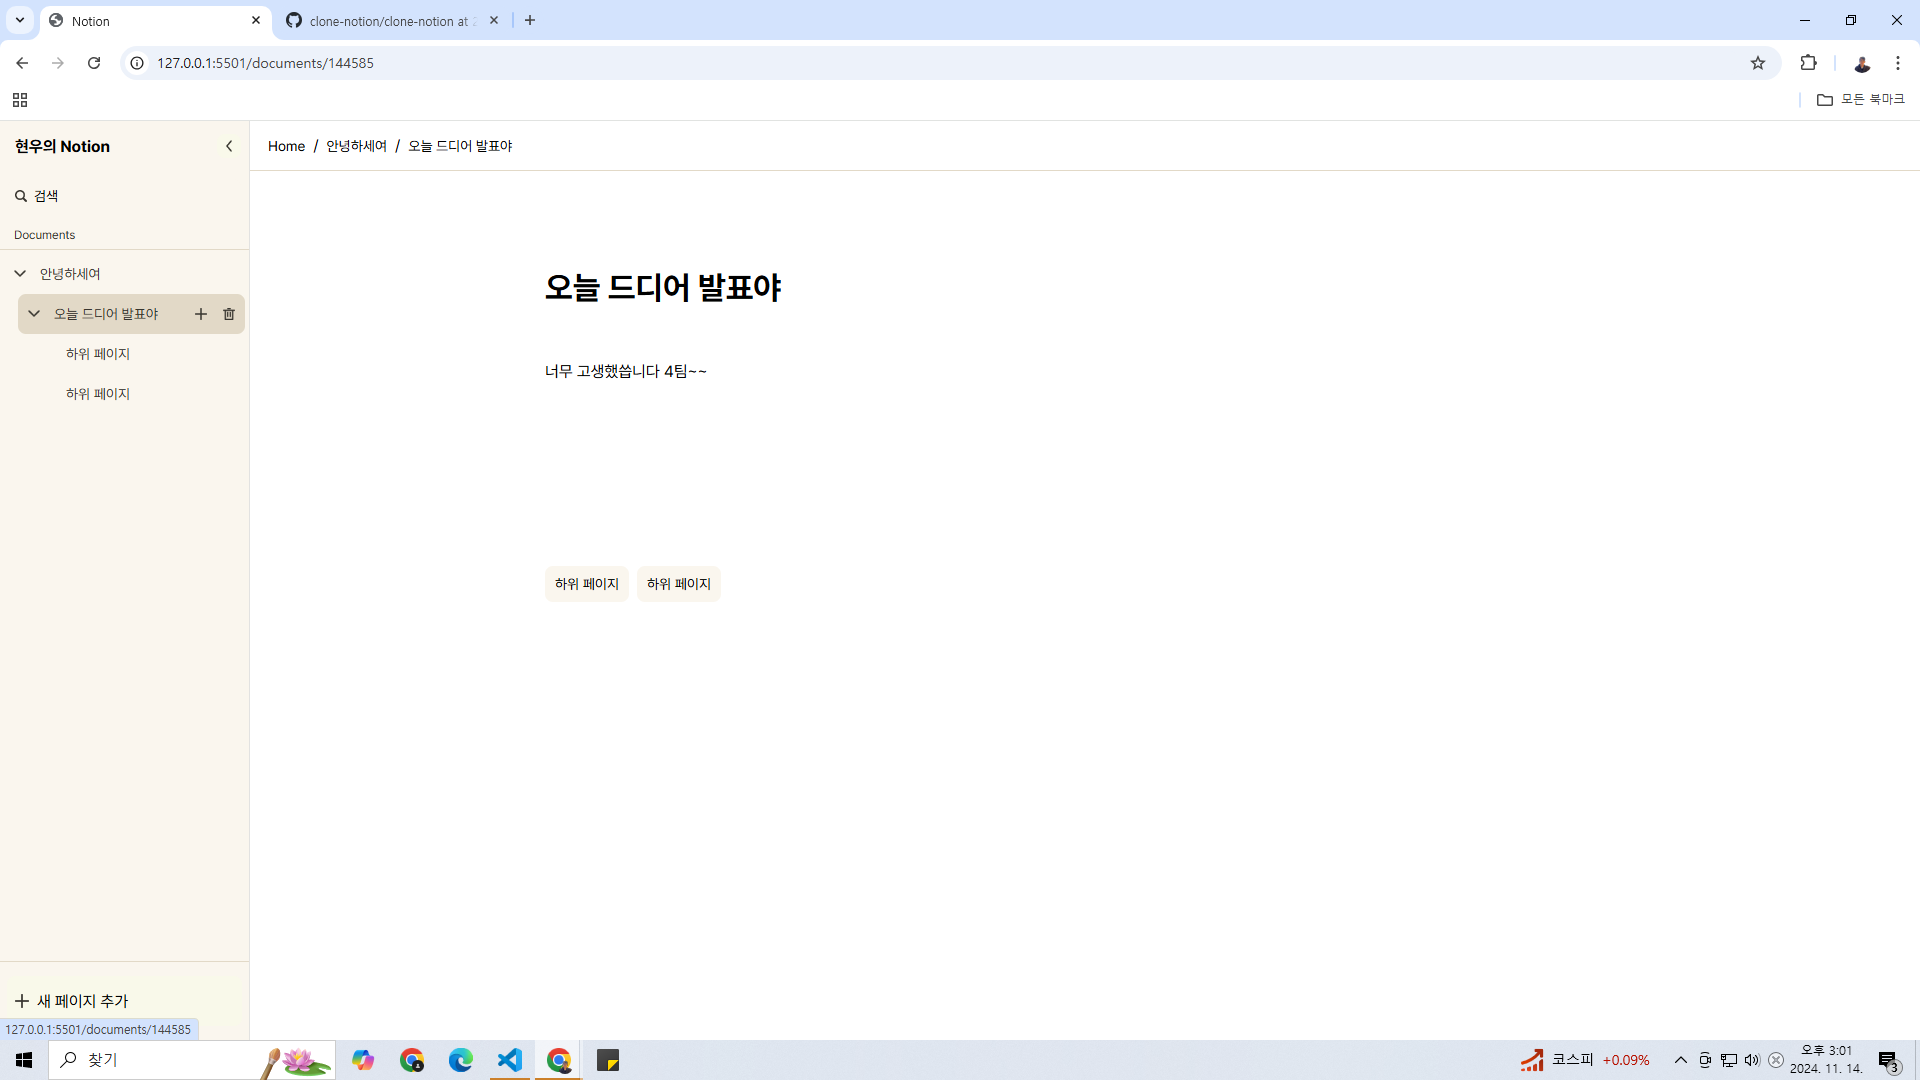Click the Home breadcrumb link
Viewport: 1920px width, 1080px height.
[x=286, y=146]
